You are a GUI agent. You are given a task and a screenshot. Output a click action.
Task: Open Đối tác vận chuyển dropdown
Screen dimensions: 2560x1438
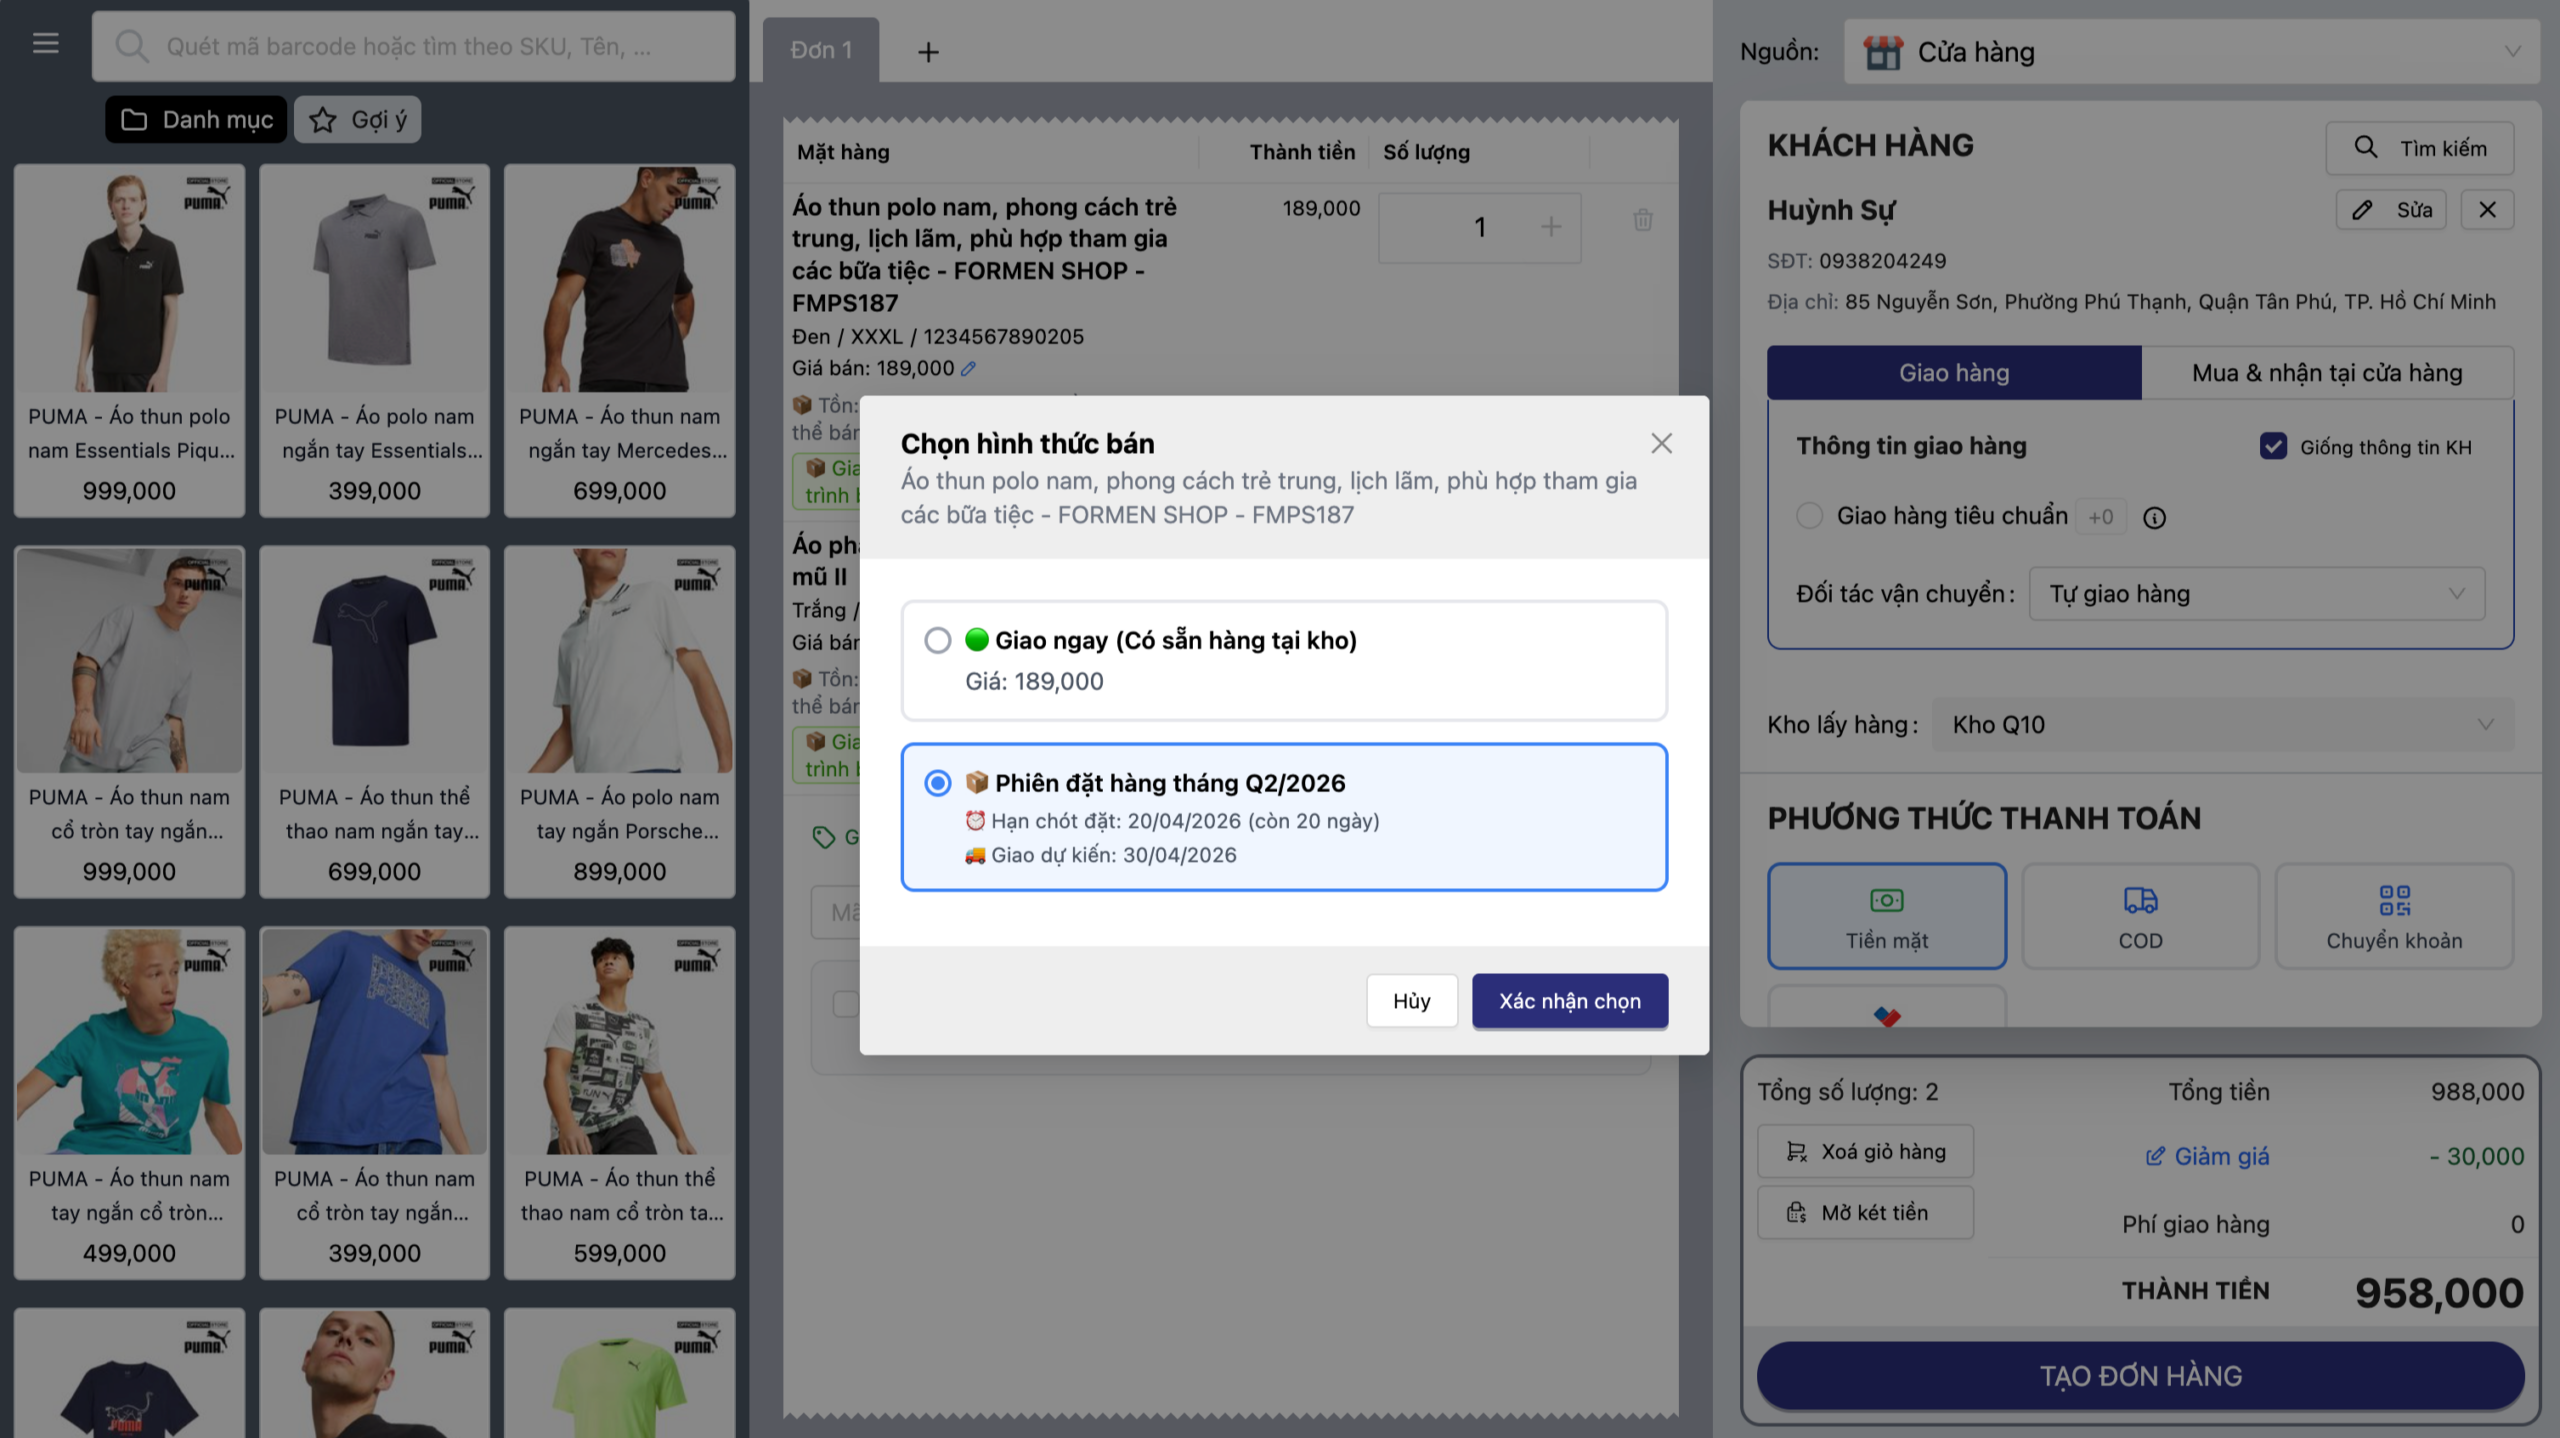coord(2256,594)
